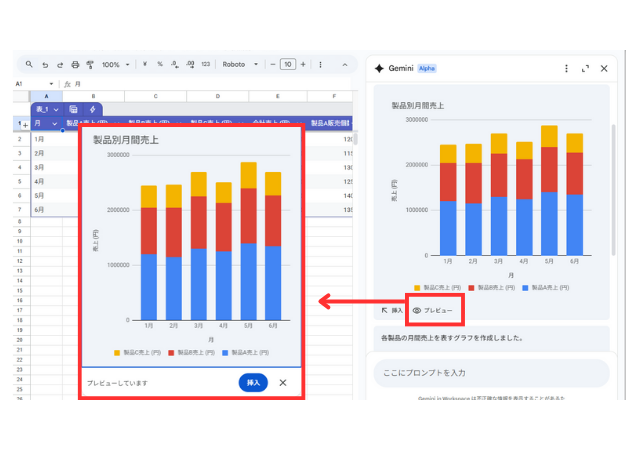Select the paint format tool
Image resolution: width=639 pixels, height=451 pixels.
click(x=90, y=64)
